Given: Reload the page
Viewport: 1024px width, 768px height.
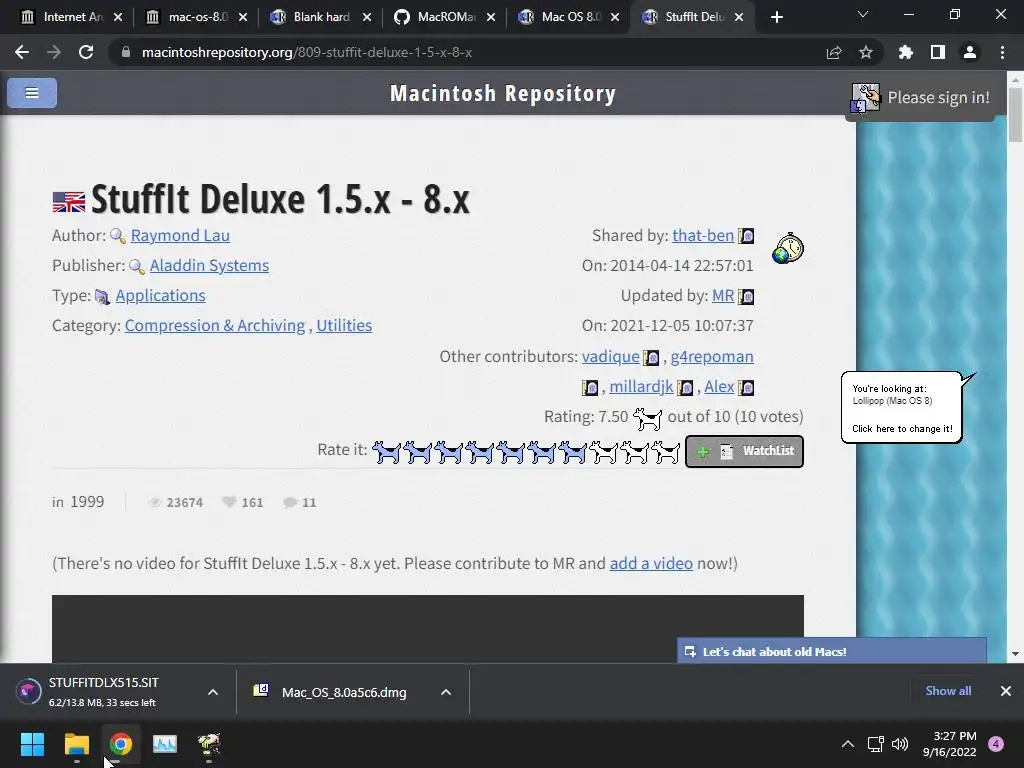Looking at the screenshot, I should coord(86,52).
